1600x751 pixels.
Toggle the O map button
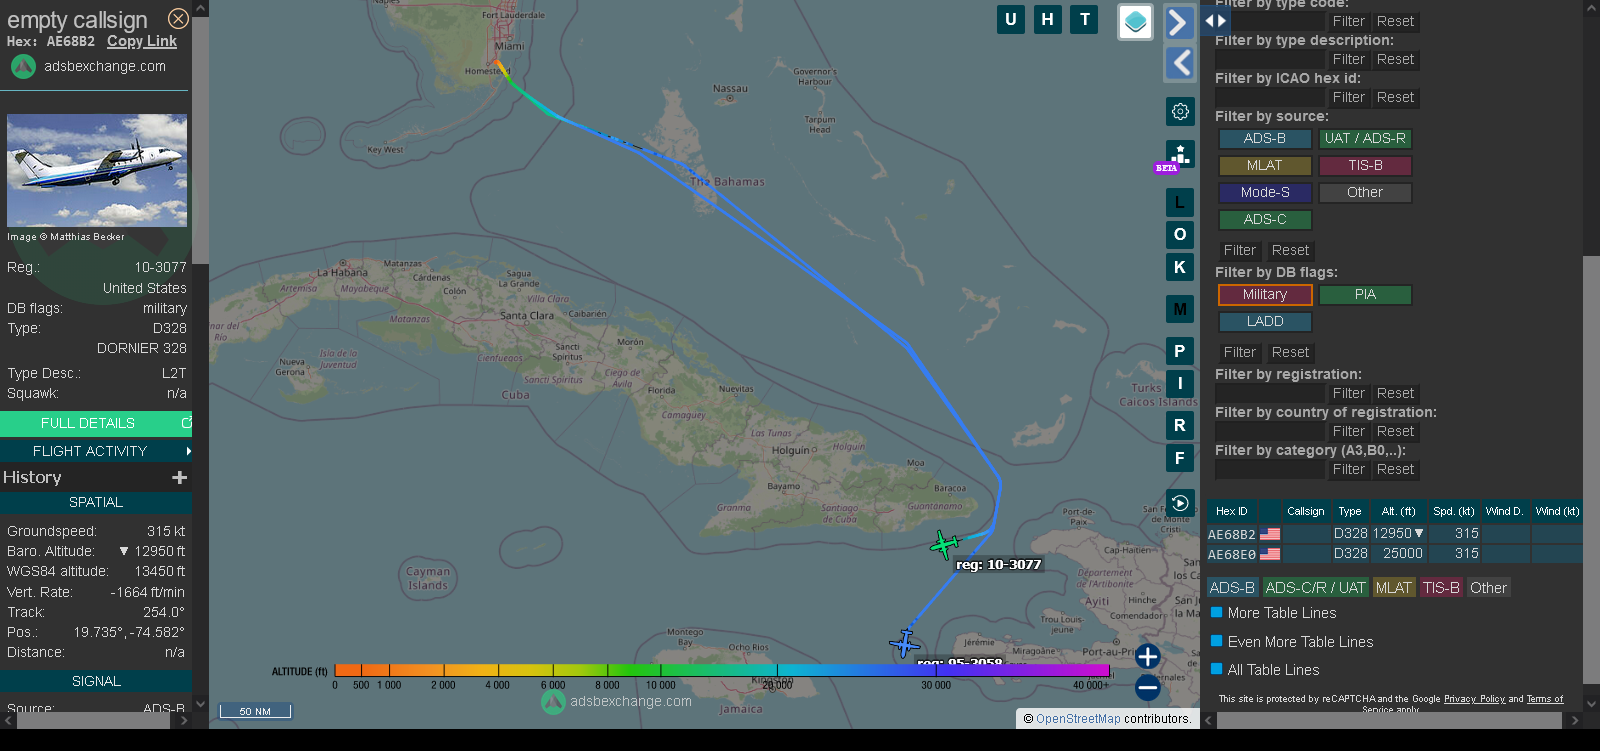point(1180,234)
